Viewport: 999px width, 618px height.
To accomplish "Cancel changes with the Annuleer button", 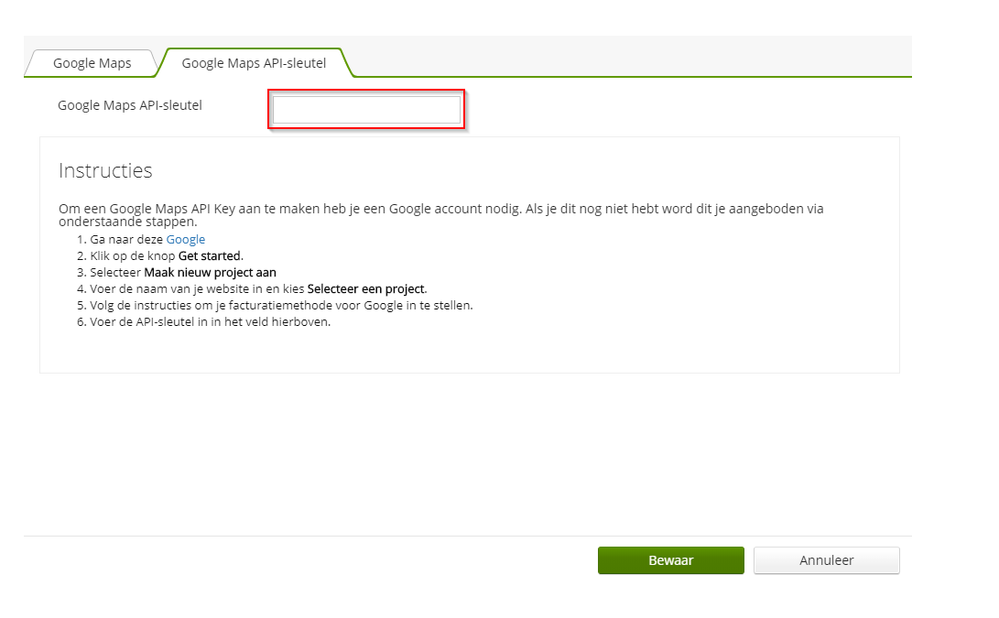I will 826,560.
